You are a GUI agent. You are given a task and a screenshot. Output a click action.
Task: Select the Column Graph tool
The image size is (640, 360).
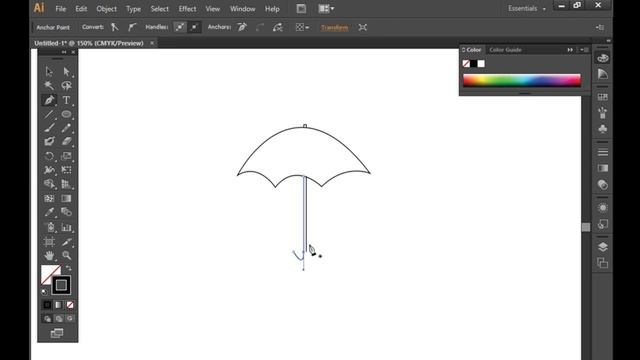coord(66,227)
